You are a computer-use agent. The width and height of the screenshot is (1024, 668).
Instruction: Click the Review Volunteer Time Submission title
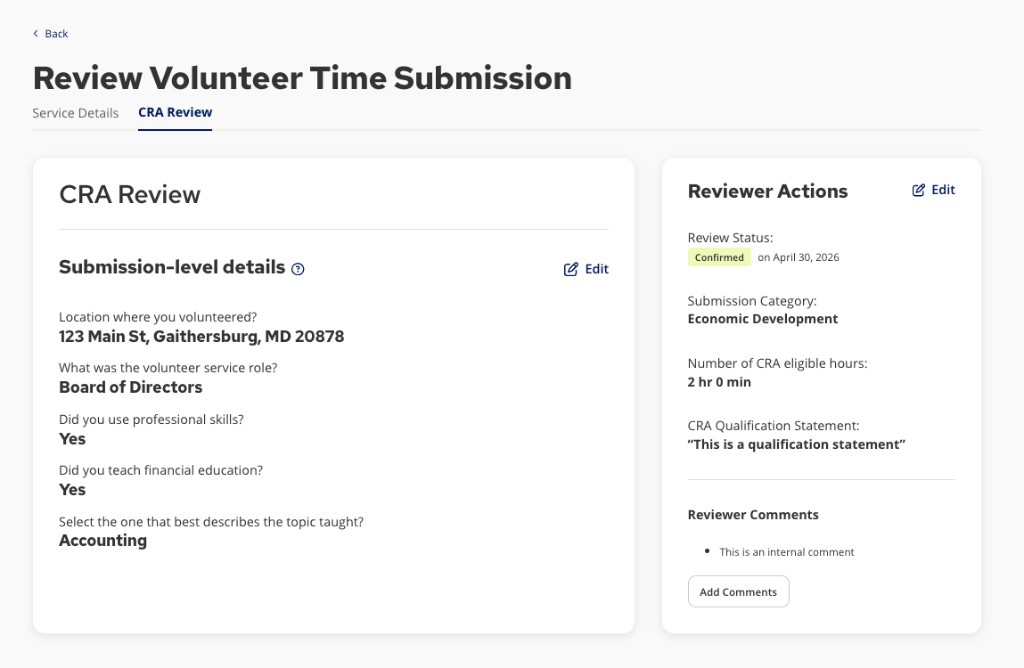302,78
